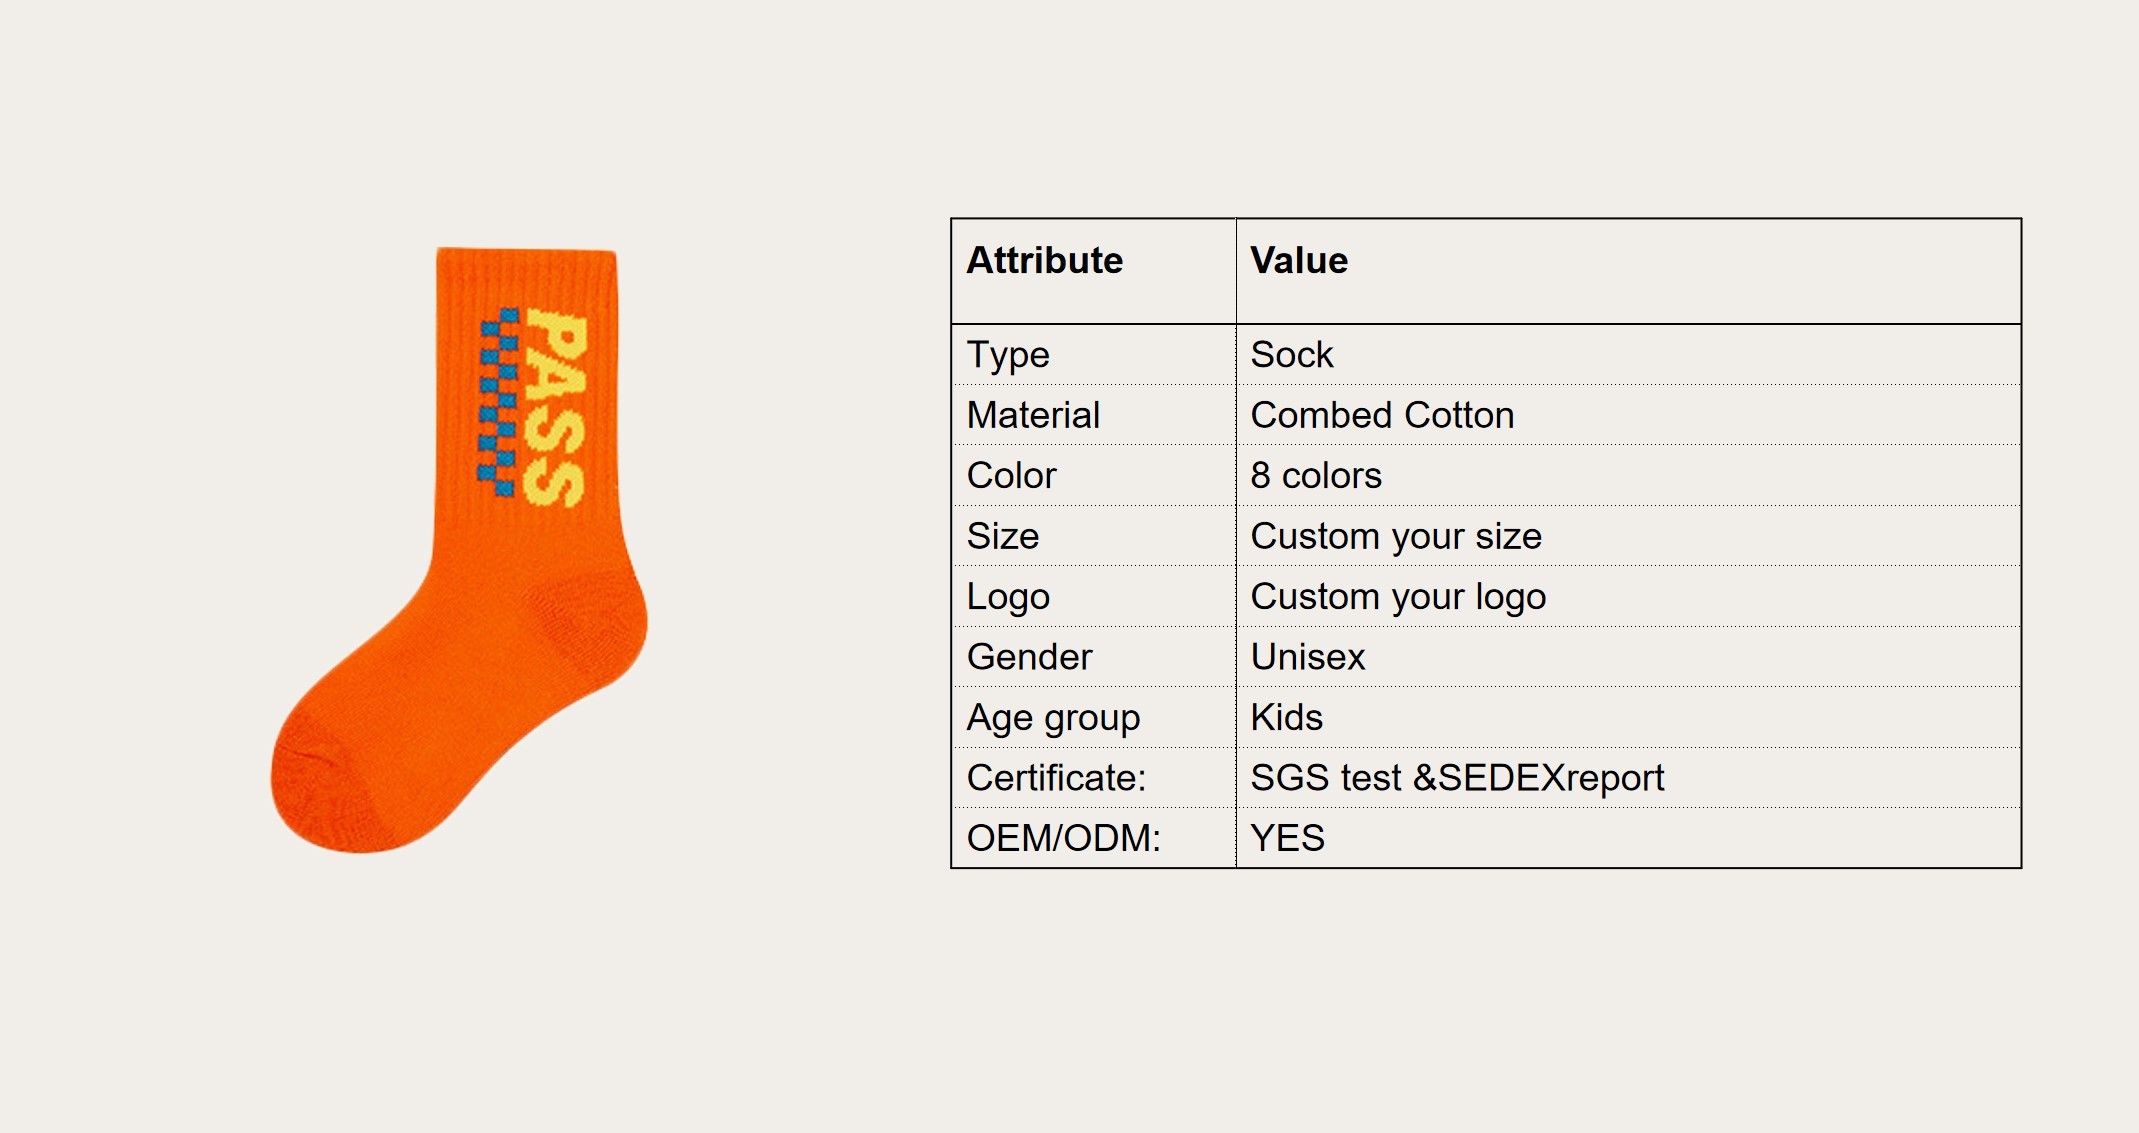This screenshot has height=1133, width=2139.
Task: Click the Type row label
Action: tap(1008, 355)
